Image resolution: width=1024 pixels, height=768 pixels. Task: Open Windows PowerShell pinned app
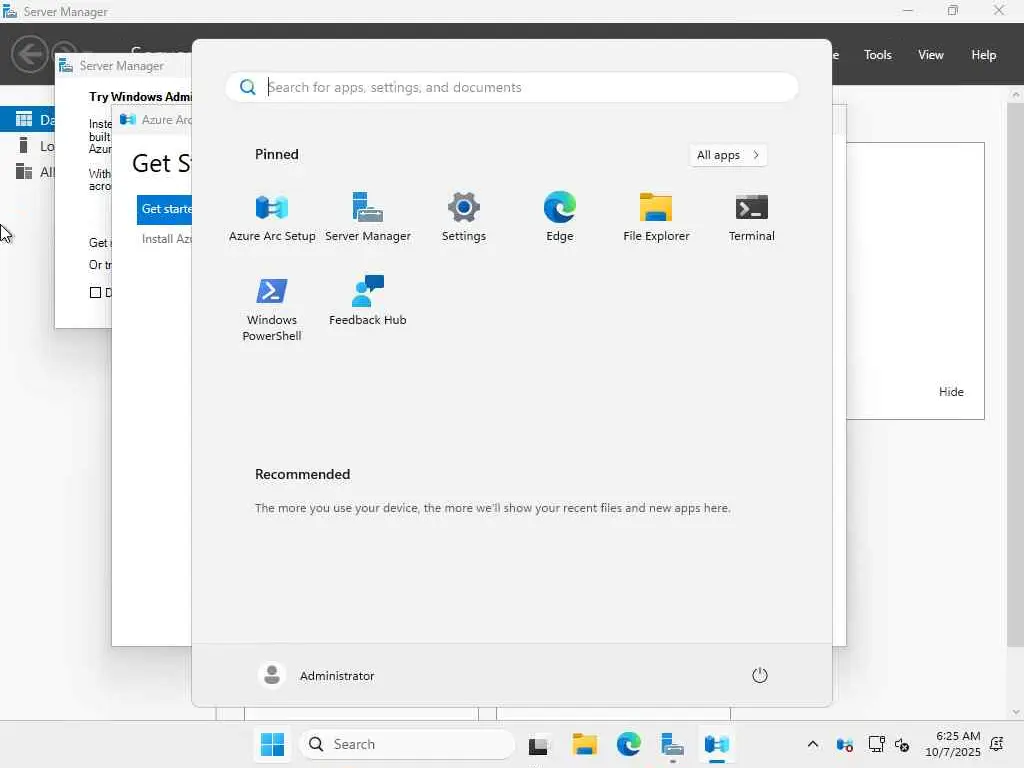[x=272, y=309]
